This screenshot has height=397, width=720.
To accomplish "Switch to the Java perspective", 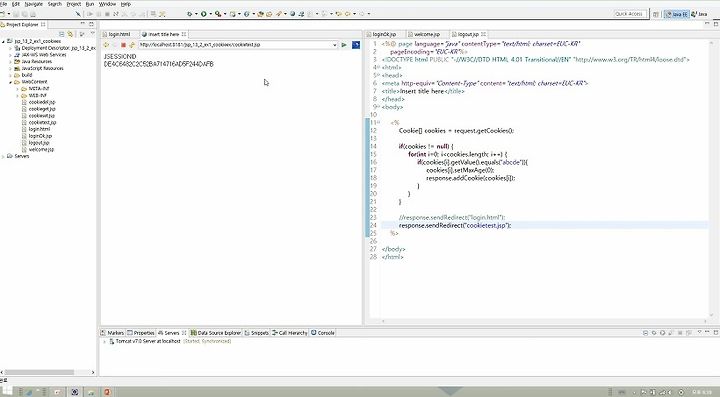I will point(700,14).
